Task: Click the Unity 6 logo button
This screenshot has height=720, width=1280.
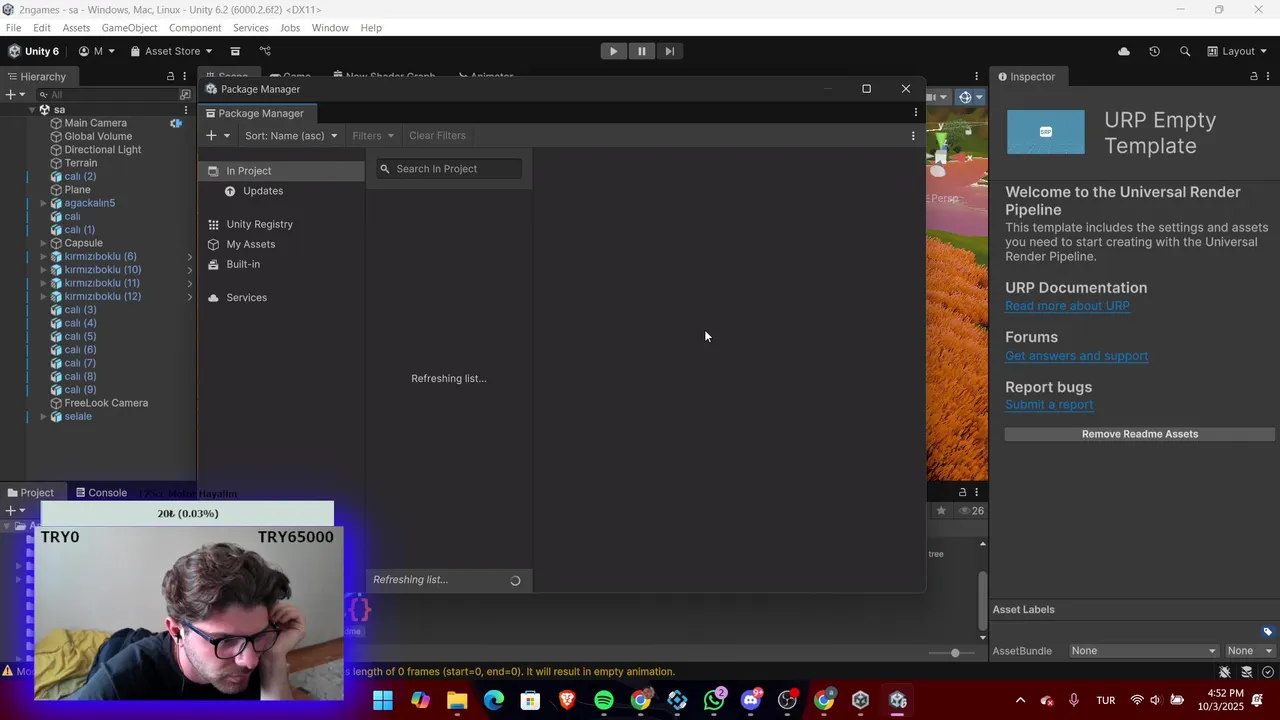Action: tap(34, 51)
